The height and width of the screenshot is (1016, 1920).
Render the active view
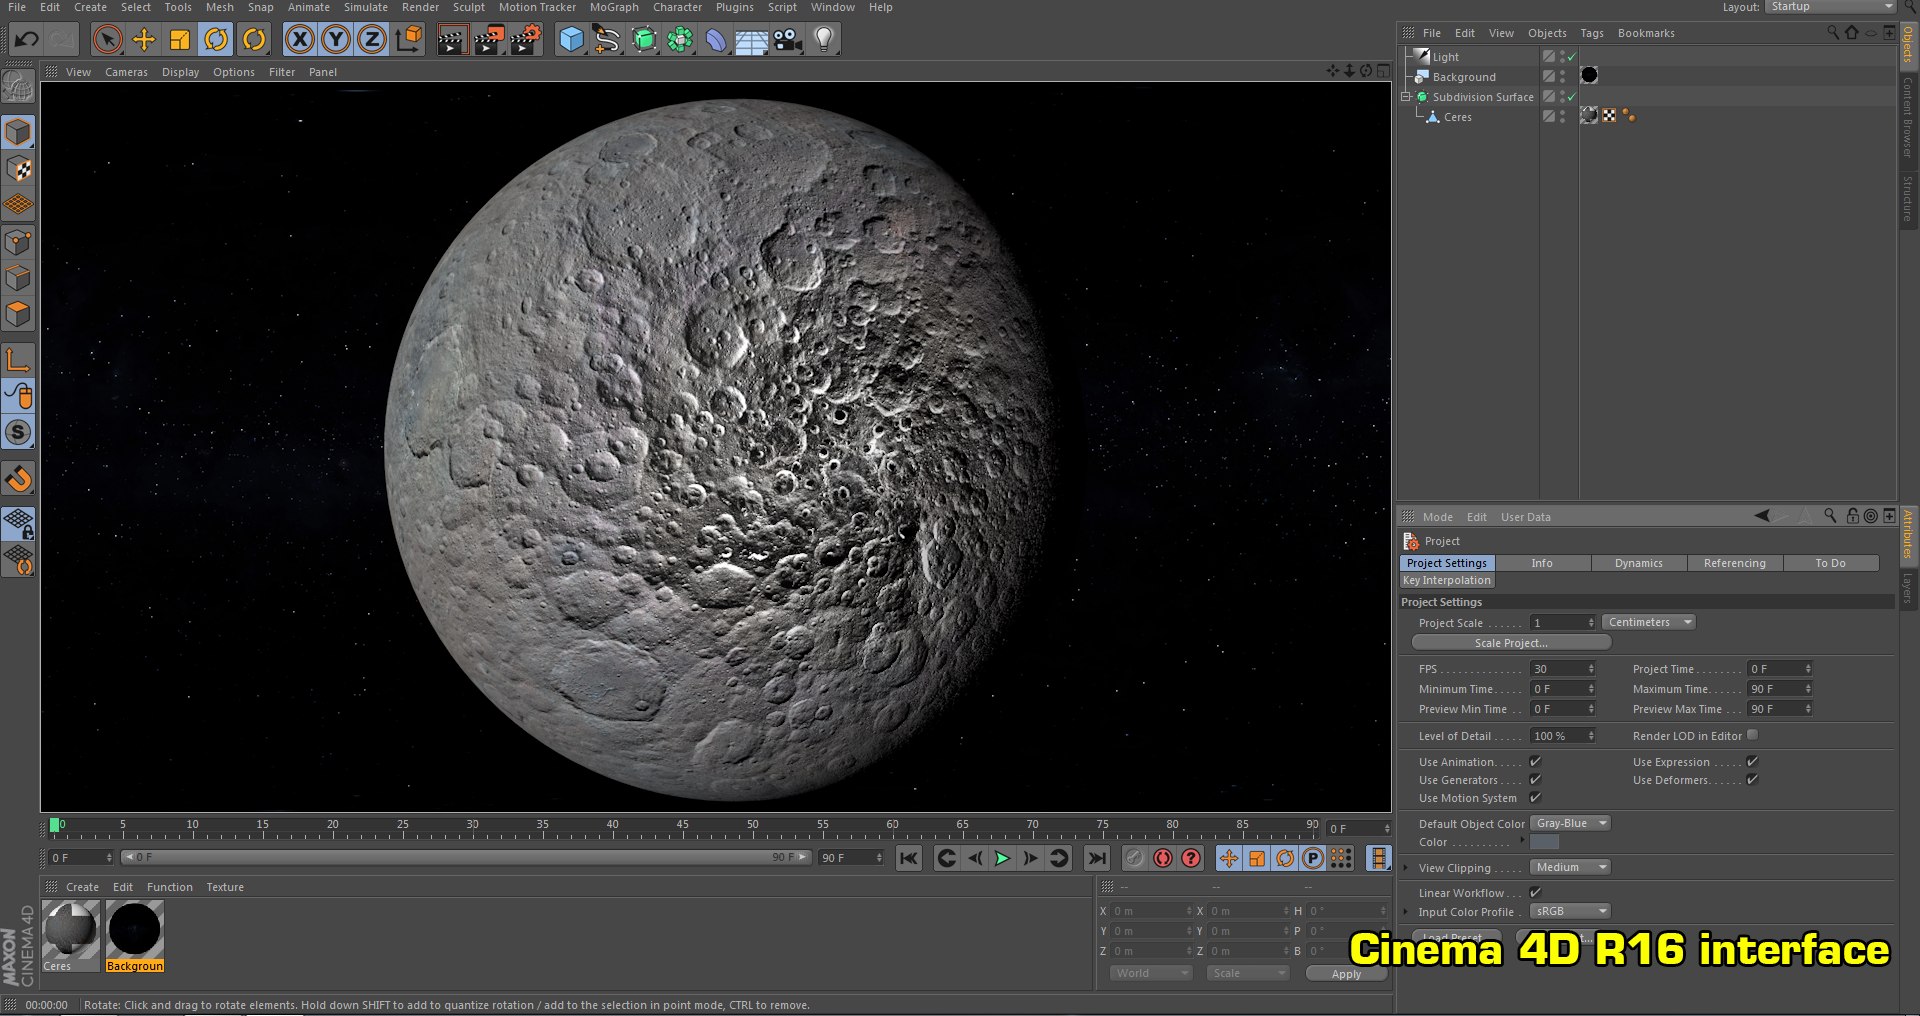tap(452, 40)
